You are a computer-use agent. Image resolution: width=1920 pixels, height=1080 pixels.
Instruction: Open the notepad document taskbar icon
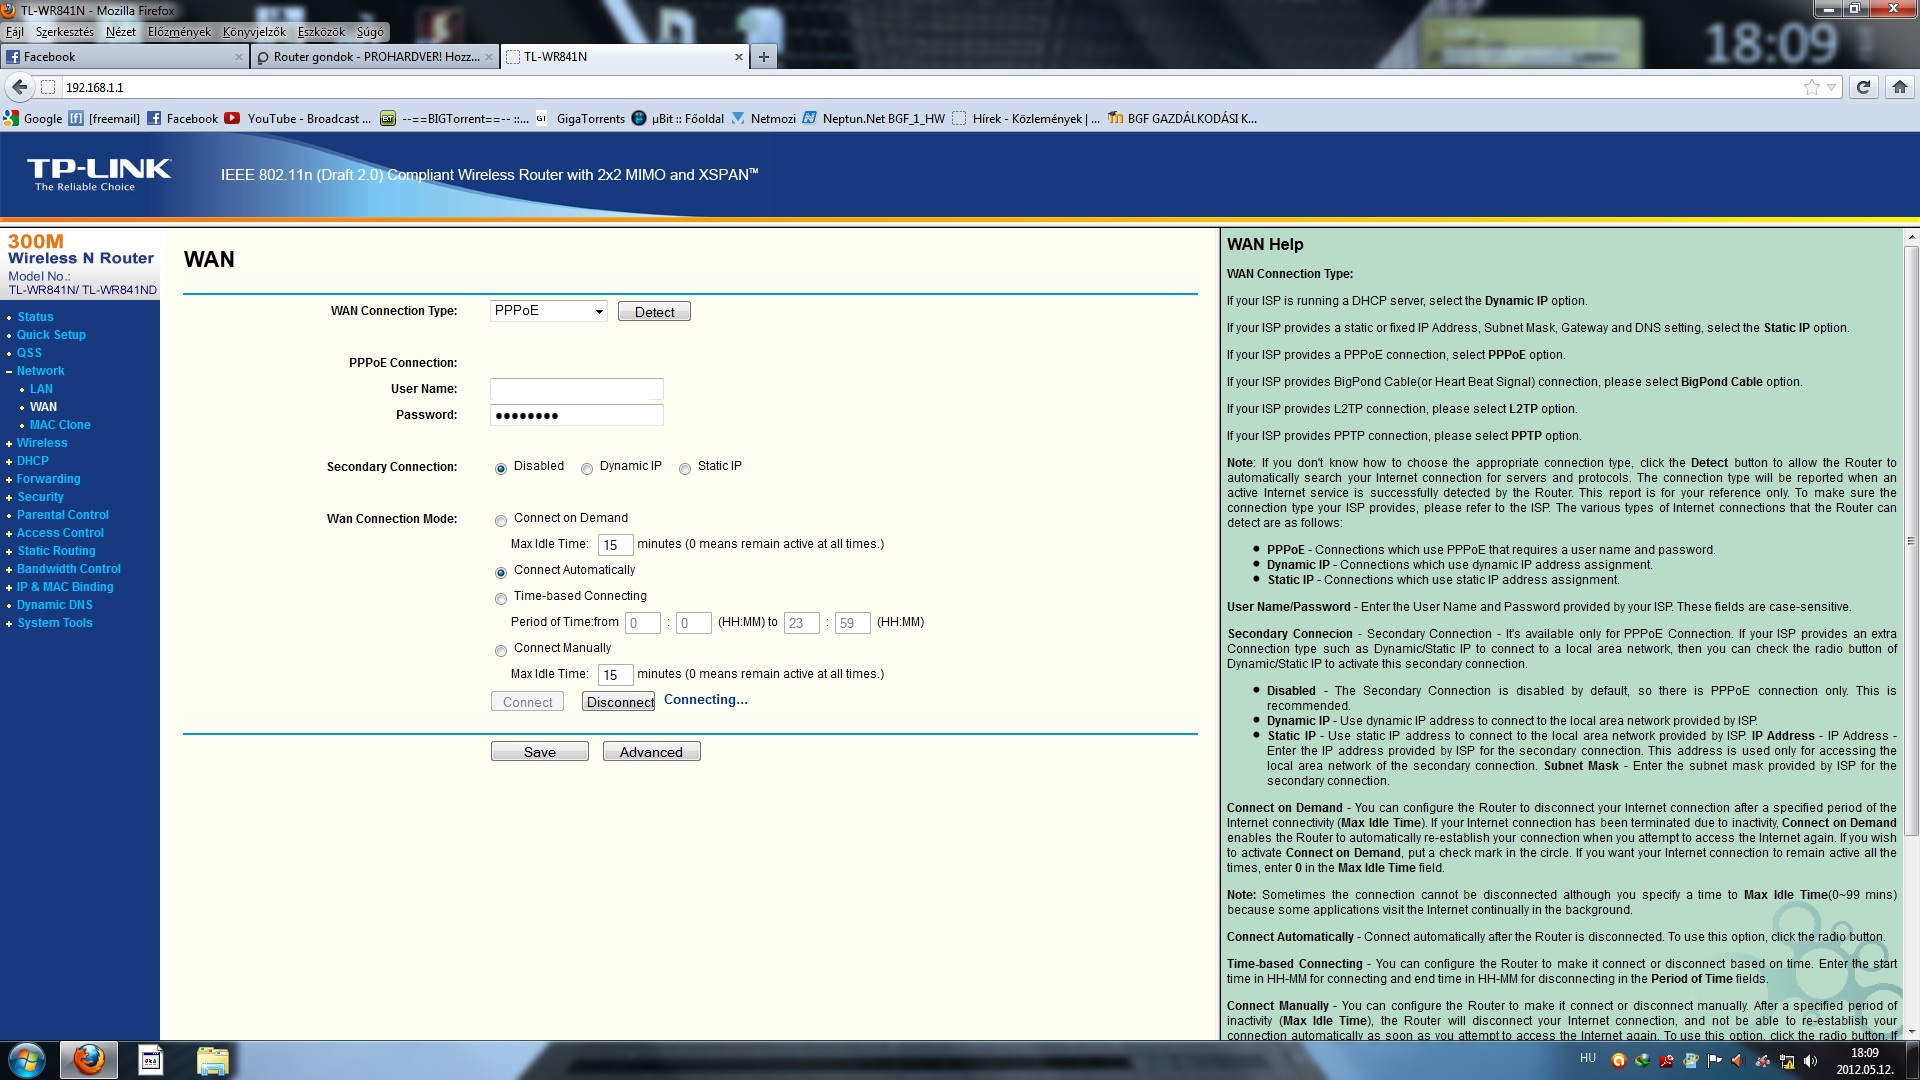click(151, 1060)
